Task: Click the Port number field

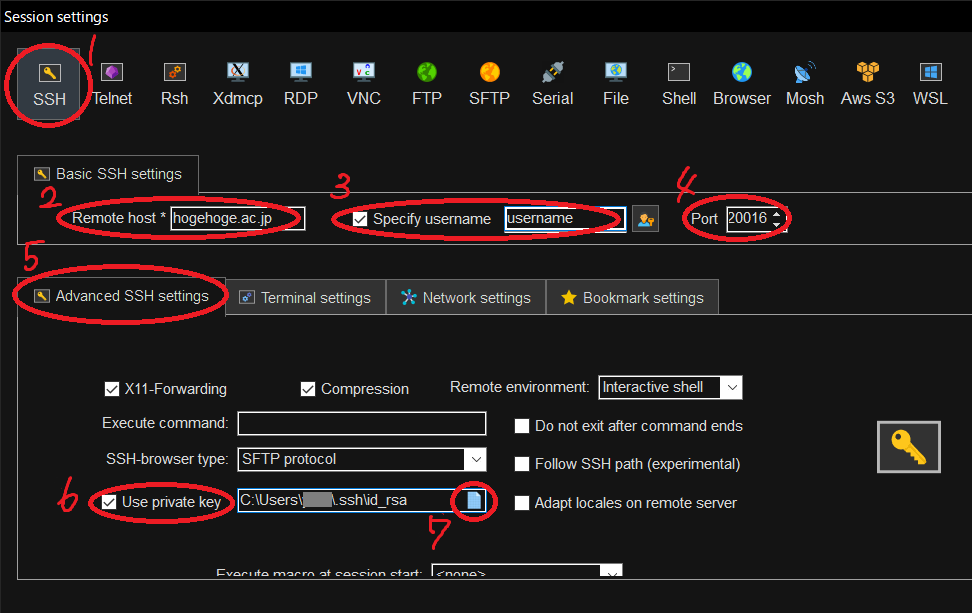Action: click(749, 219)
